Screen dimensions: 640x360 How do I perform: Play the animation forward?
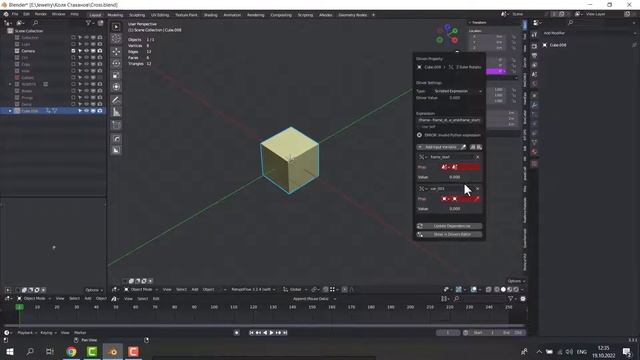(271, 333)
